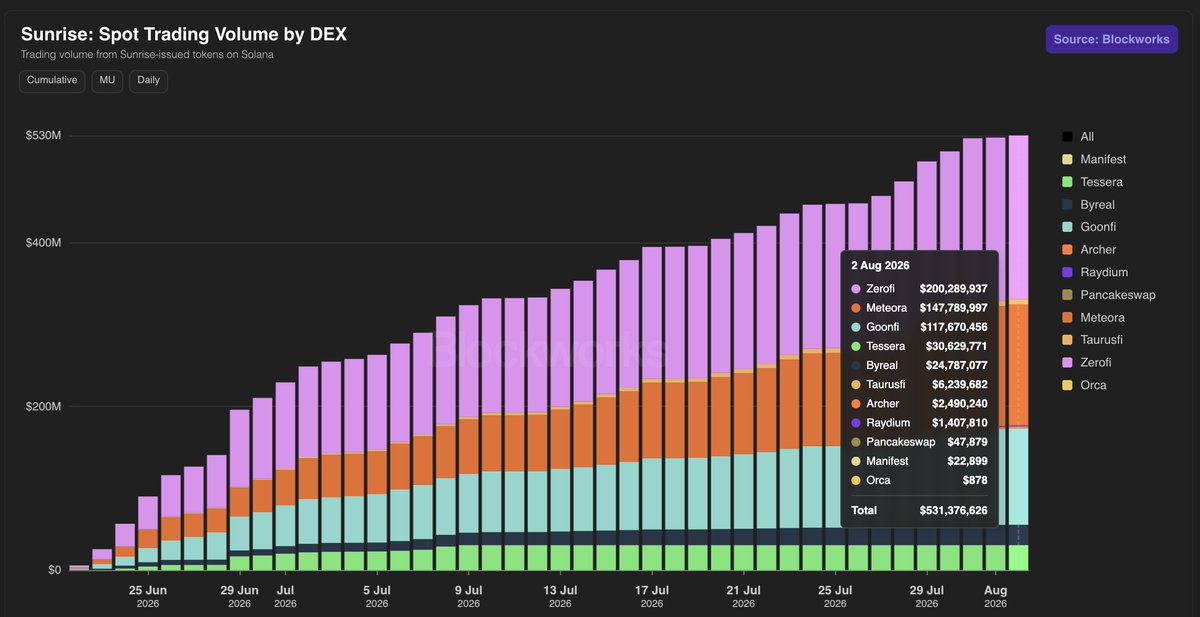Click the Total $531,376,626 tooltip value
The image size is (1200, 617).
pos(954,510)
